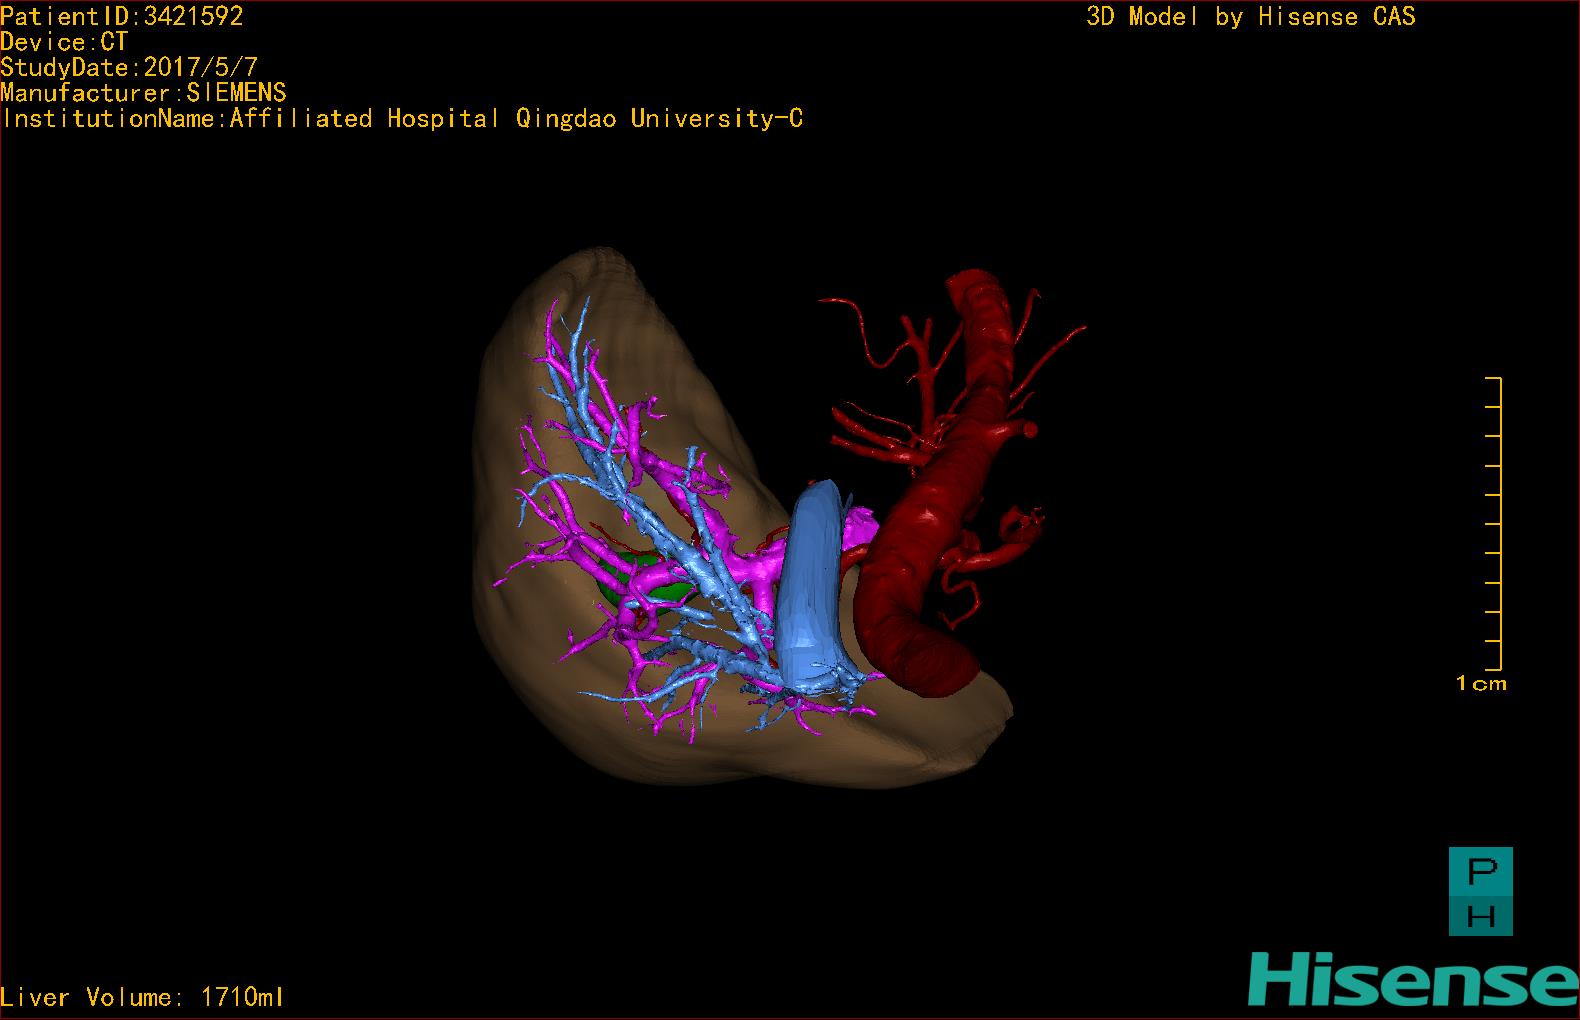Click the 1cm scale label
Image resolution: width=1580 pixels, height=1020 pixels.
tap(1481, 684)
